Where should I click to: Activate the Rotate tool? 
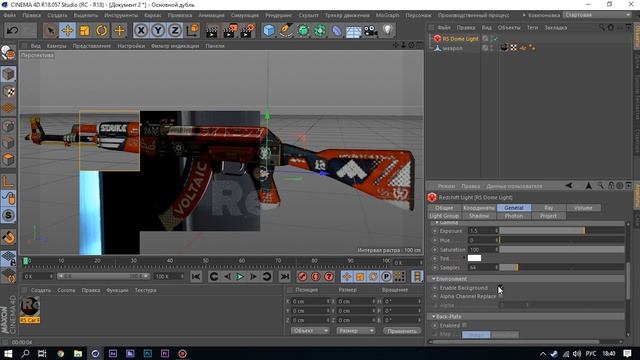[x=102, y=31]
